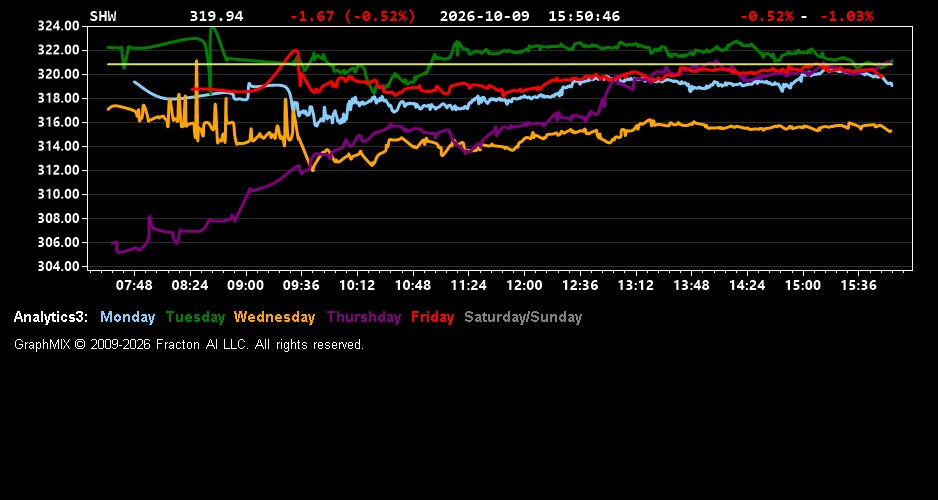Screen dimensions: 938x500
Task: Click the 13:48 time axis label
Action: [691, 285]
